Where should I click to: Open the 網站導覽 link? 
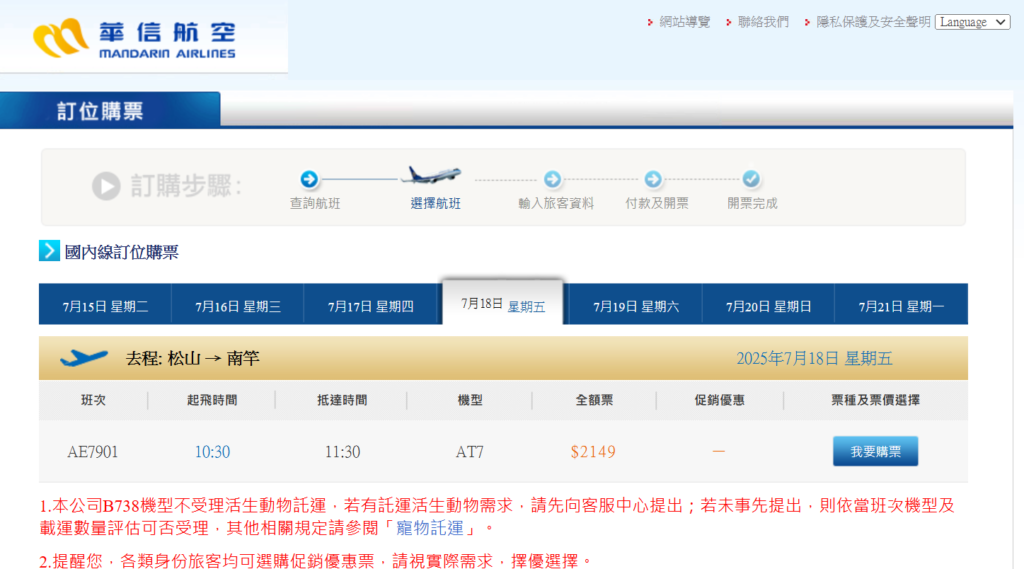click(x=684, y=22)
